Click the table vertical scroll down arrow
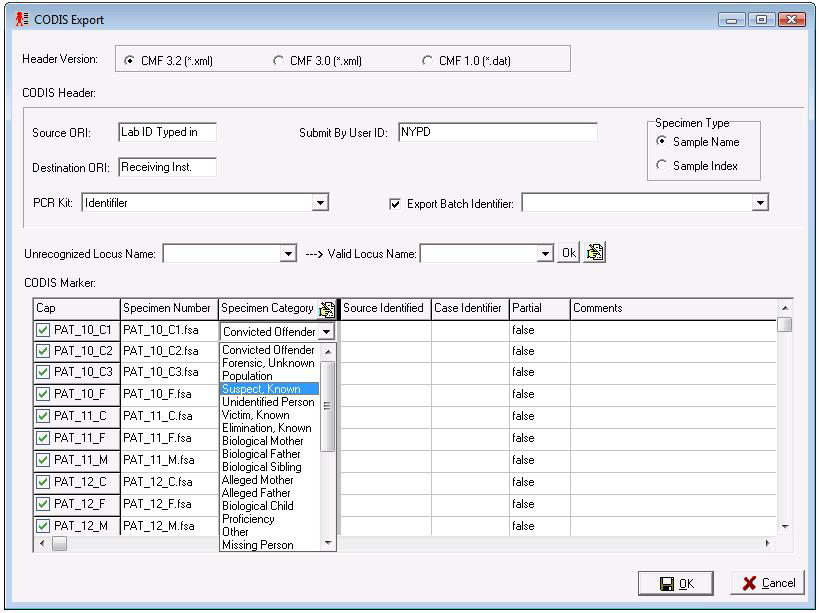Screen dimensions: 819x613 pyautogui.click(x=785, y=527)
